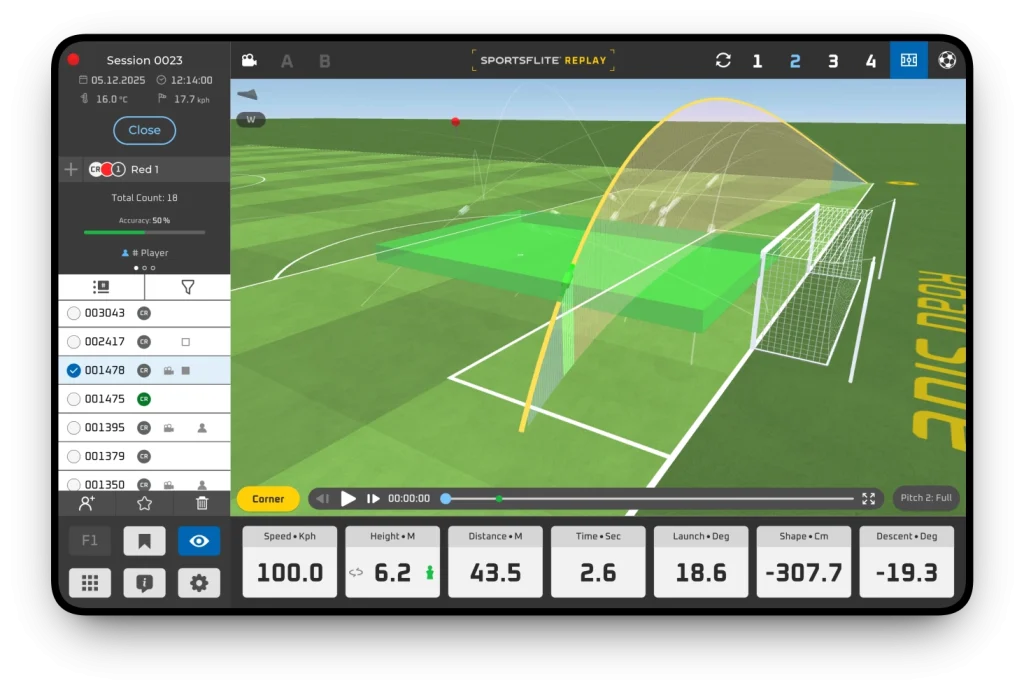This screenshot has height=690, width=1024.
Task: Open the grid menu button
Action: [90, 583]
